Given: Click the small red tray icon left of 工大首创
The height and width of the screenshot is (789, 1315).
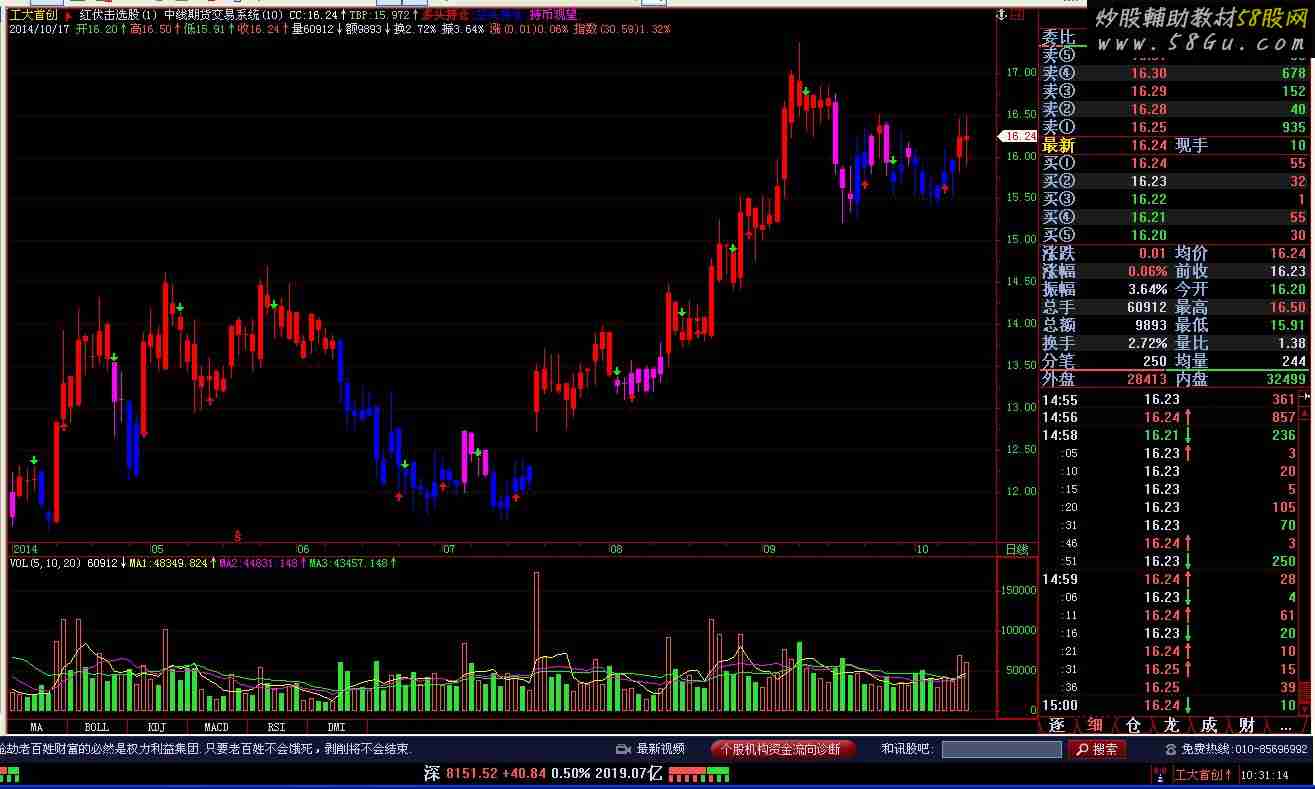Looking at the screenshot, I should (1160, 774).
